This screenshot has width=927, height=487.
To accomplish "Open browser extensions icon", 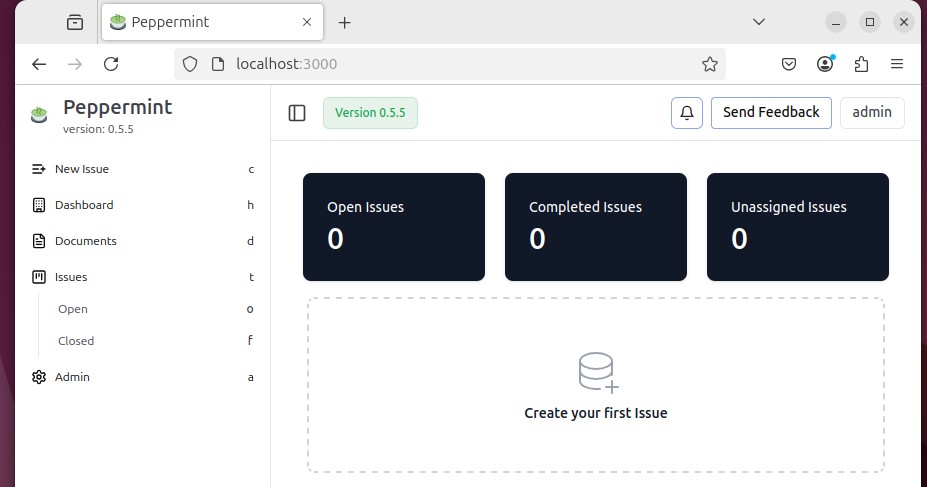I will click(861, 64).
